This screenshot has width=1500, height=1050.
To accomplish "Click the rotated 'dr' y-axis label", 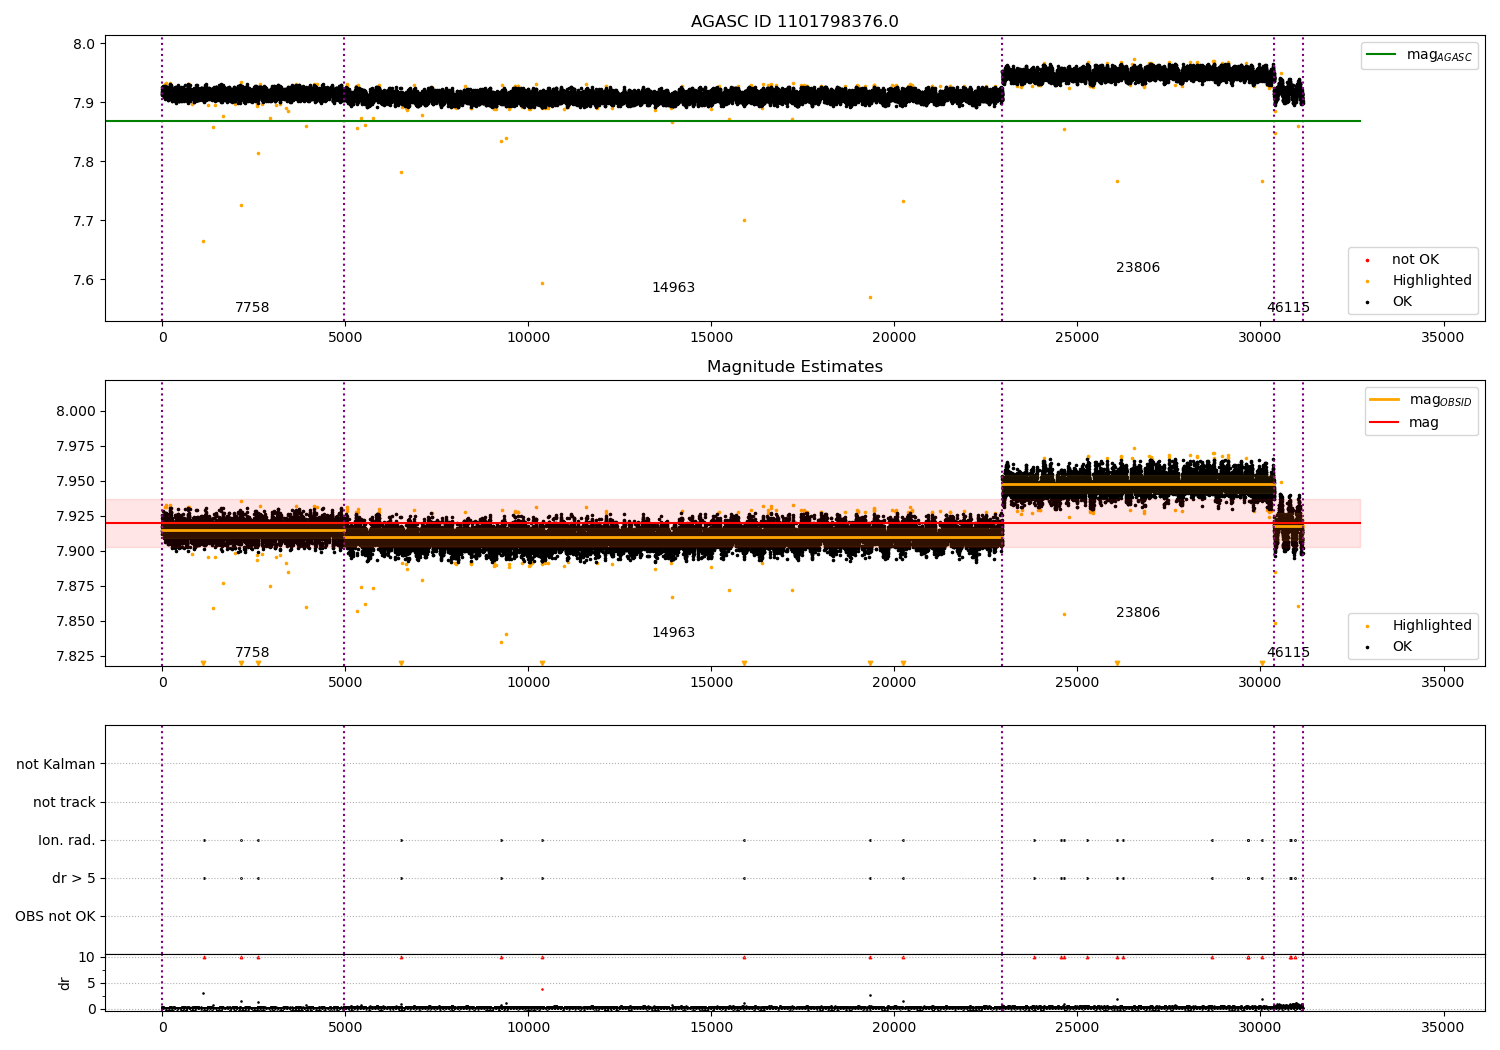I will (65, 984).
